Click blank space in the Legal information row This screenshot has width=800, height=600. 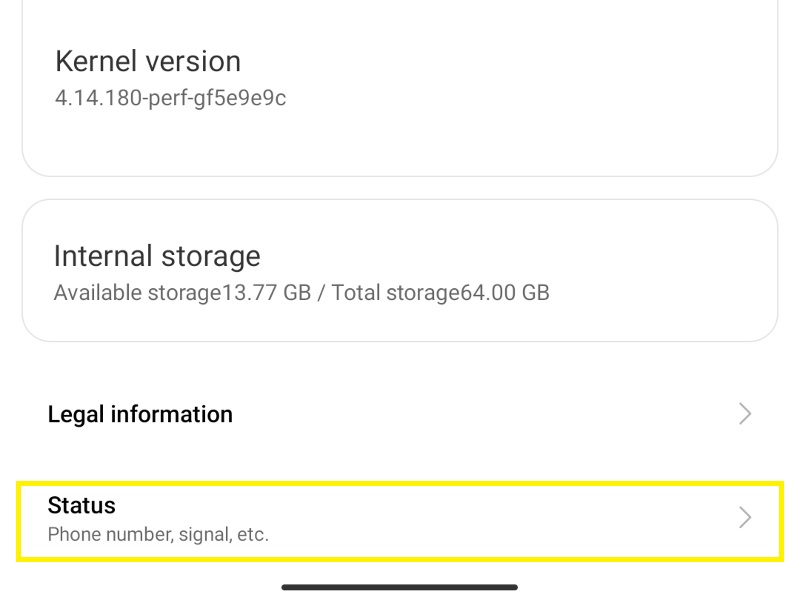pyautogui.click(x=480, y=414)
